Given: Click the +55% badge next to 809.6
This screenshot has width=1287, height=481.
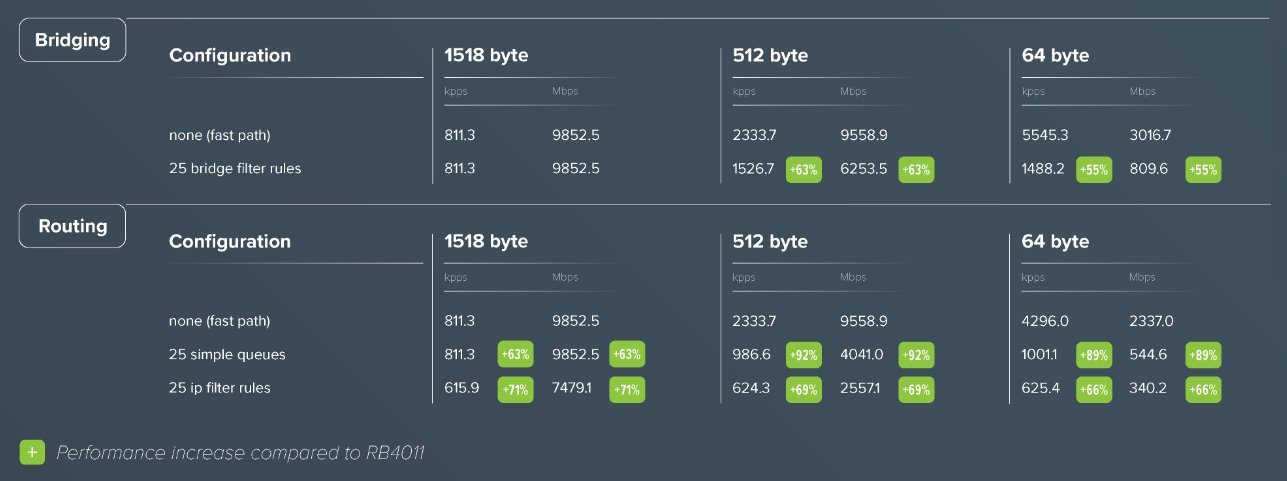Looking at the screenshot, I should click(x=1203, y=170).
